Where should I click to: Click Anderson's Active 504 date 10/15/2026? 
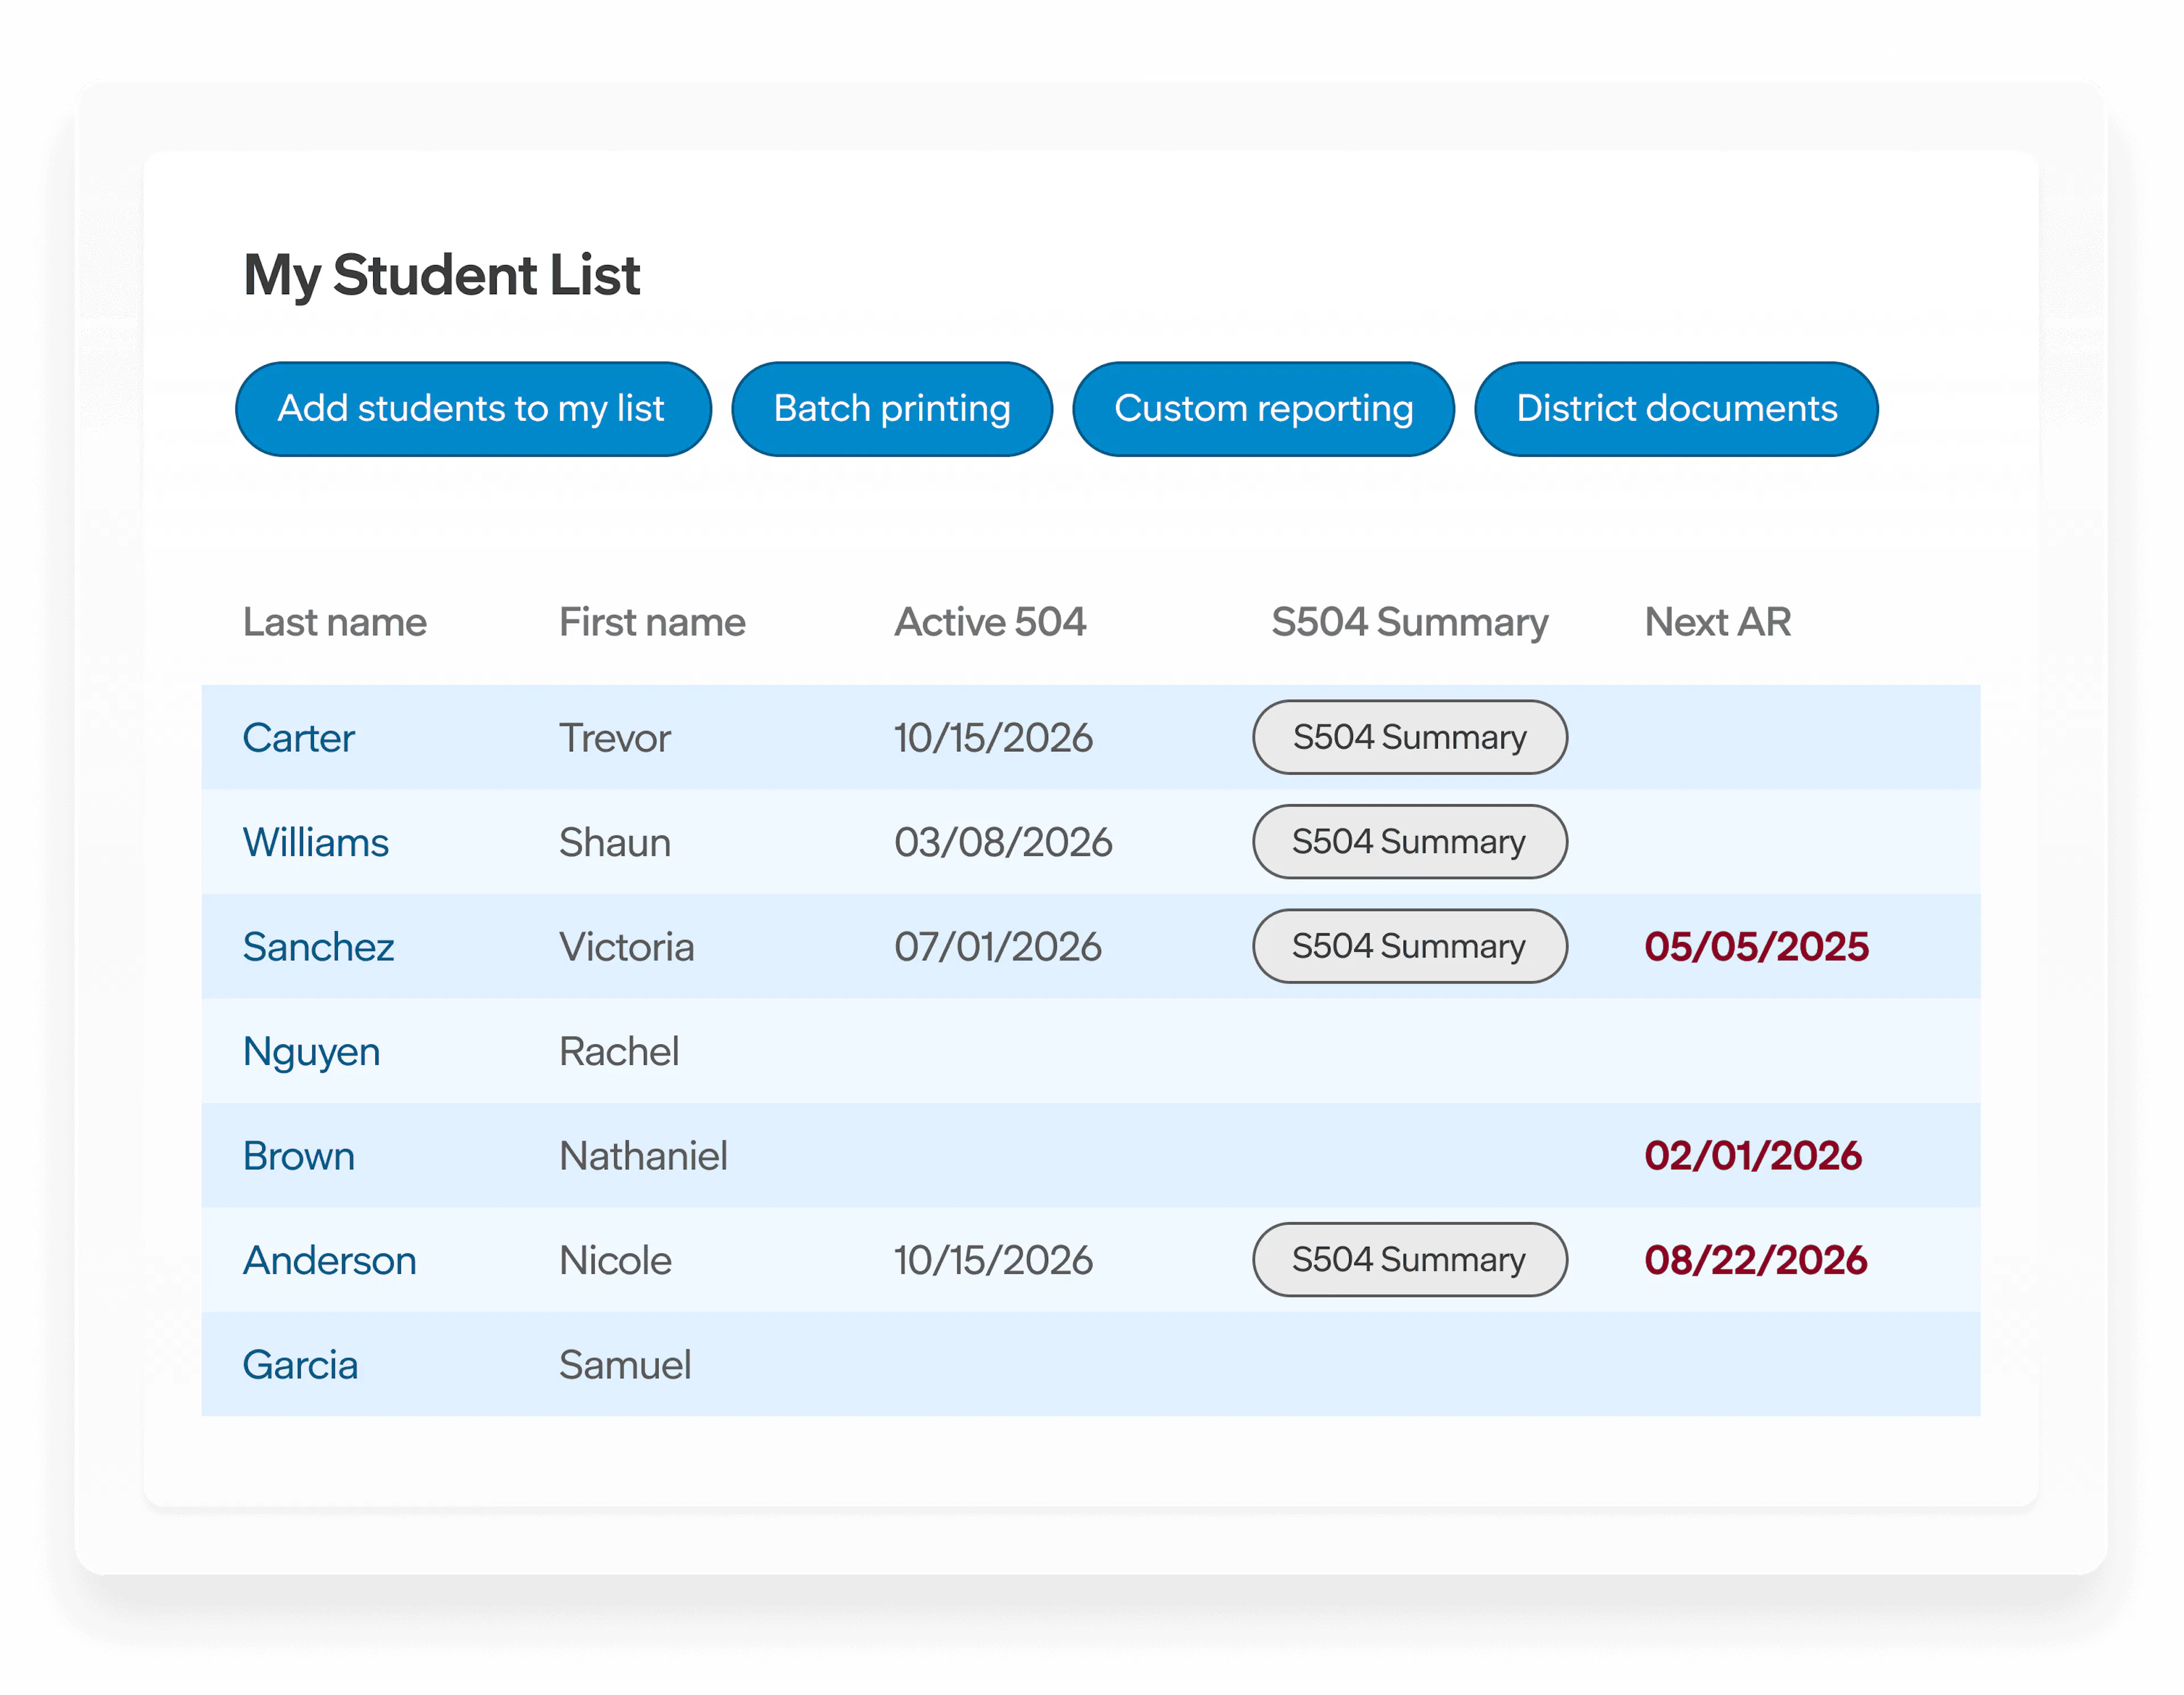(993, 1260)
